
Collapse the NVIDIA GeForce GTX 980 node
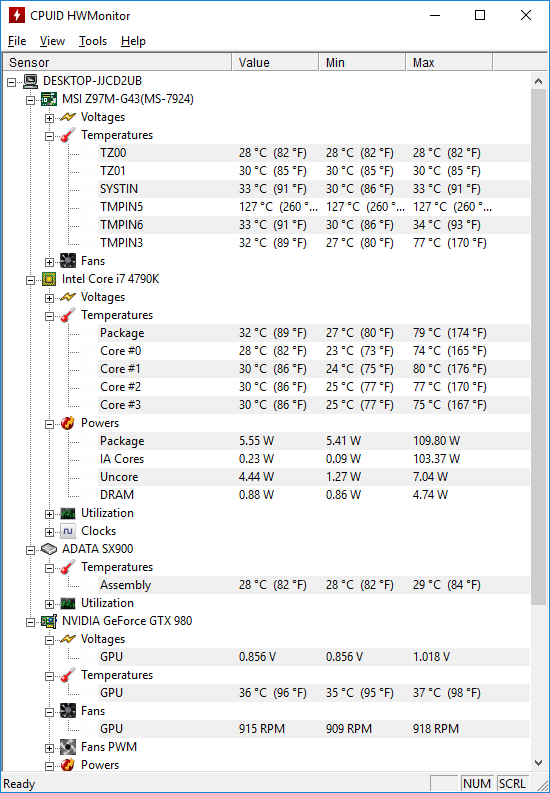pos(31,622)
